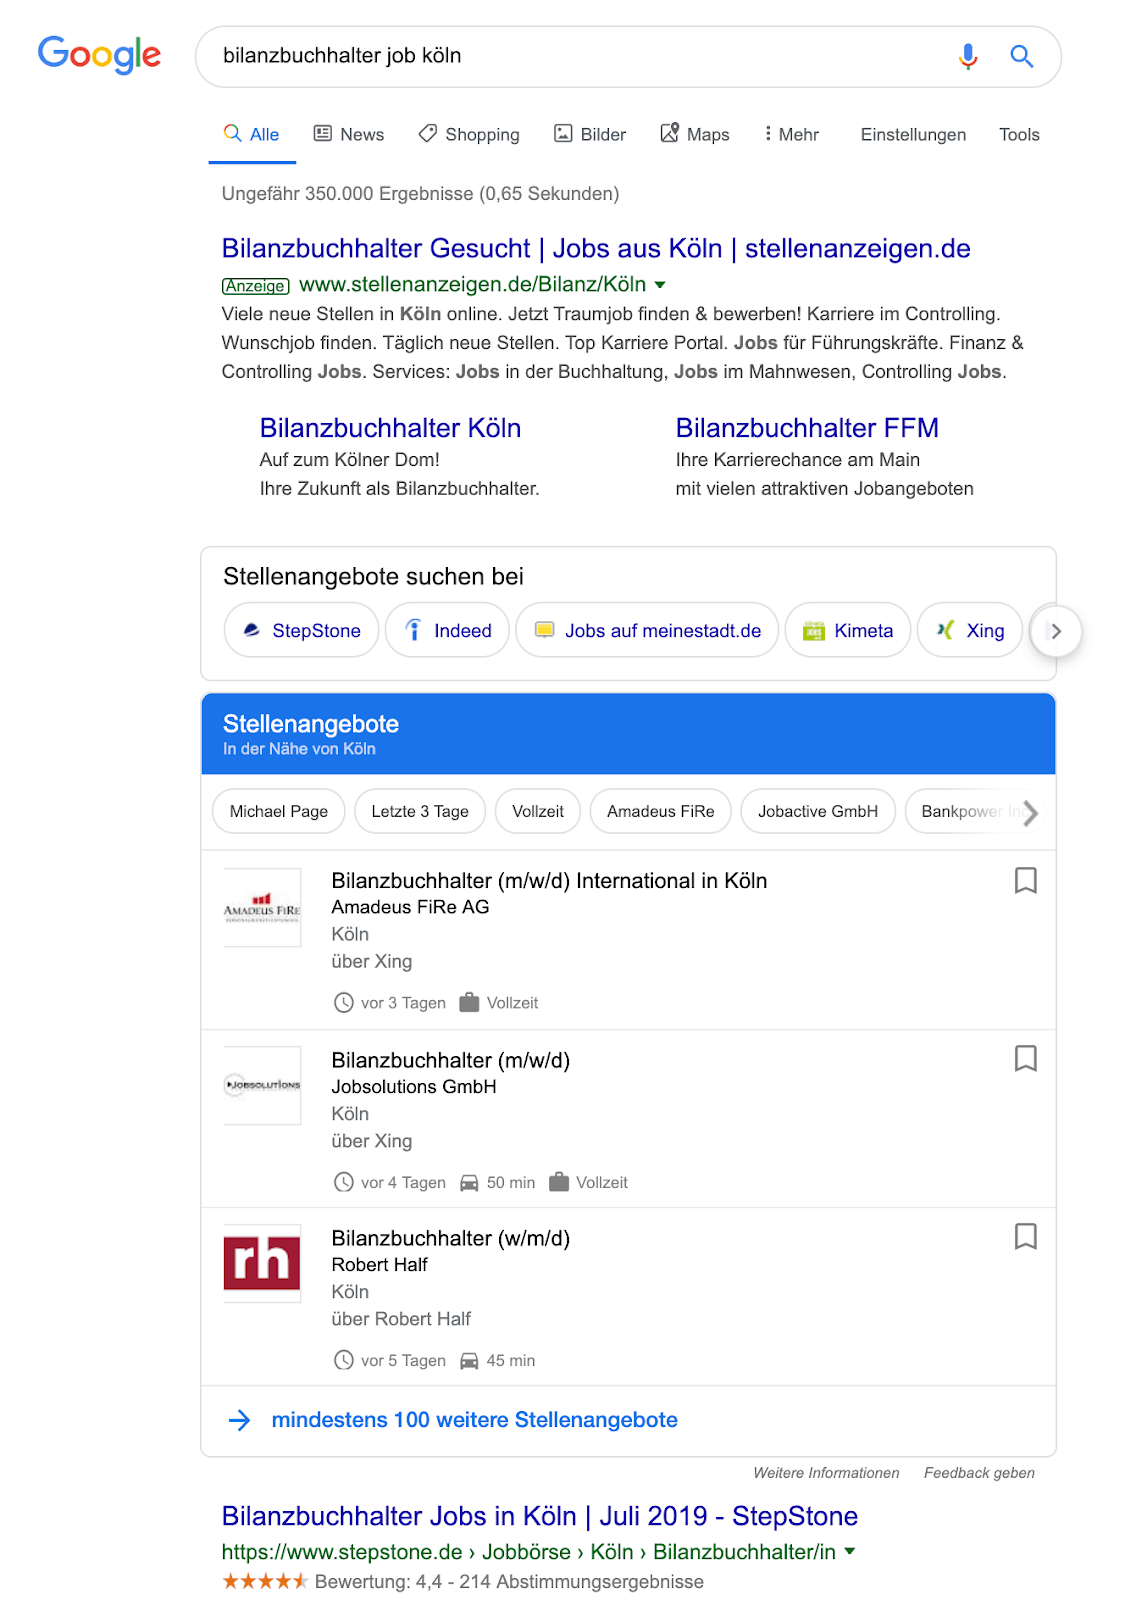The width and height of the screenshot is (1125, 1600).
Task: Show more job portals with arrow
Action: 1056,631
